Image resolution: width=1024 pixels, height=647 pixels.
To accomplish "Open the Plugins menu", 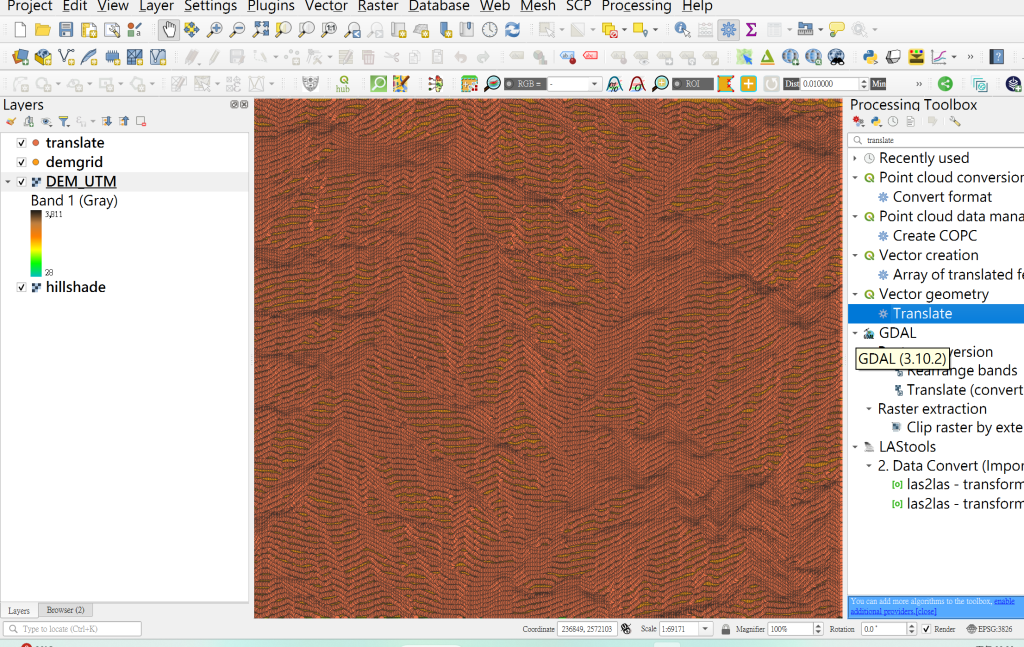I will point(270,6).
